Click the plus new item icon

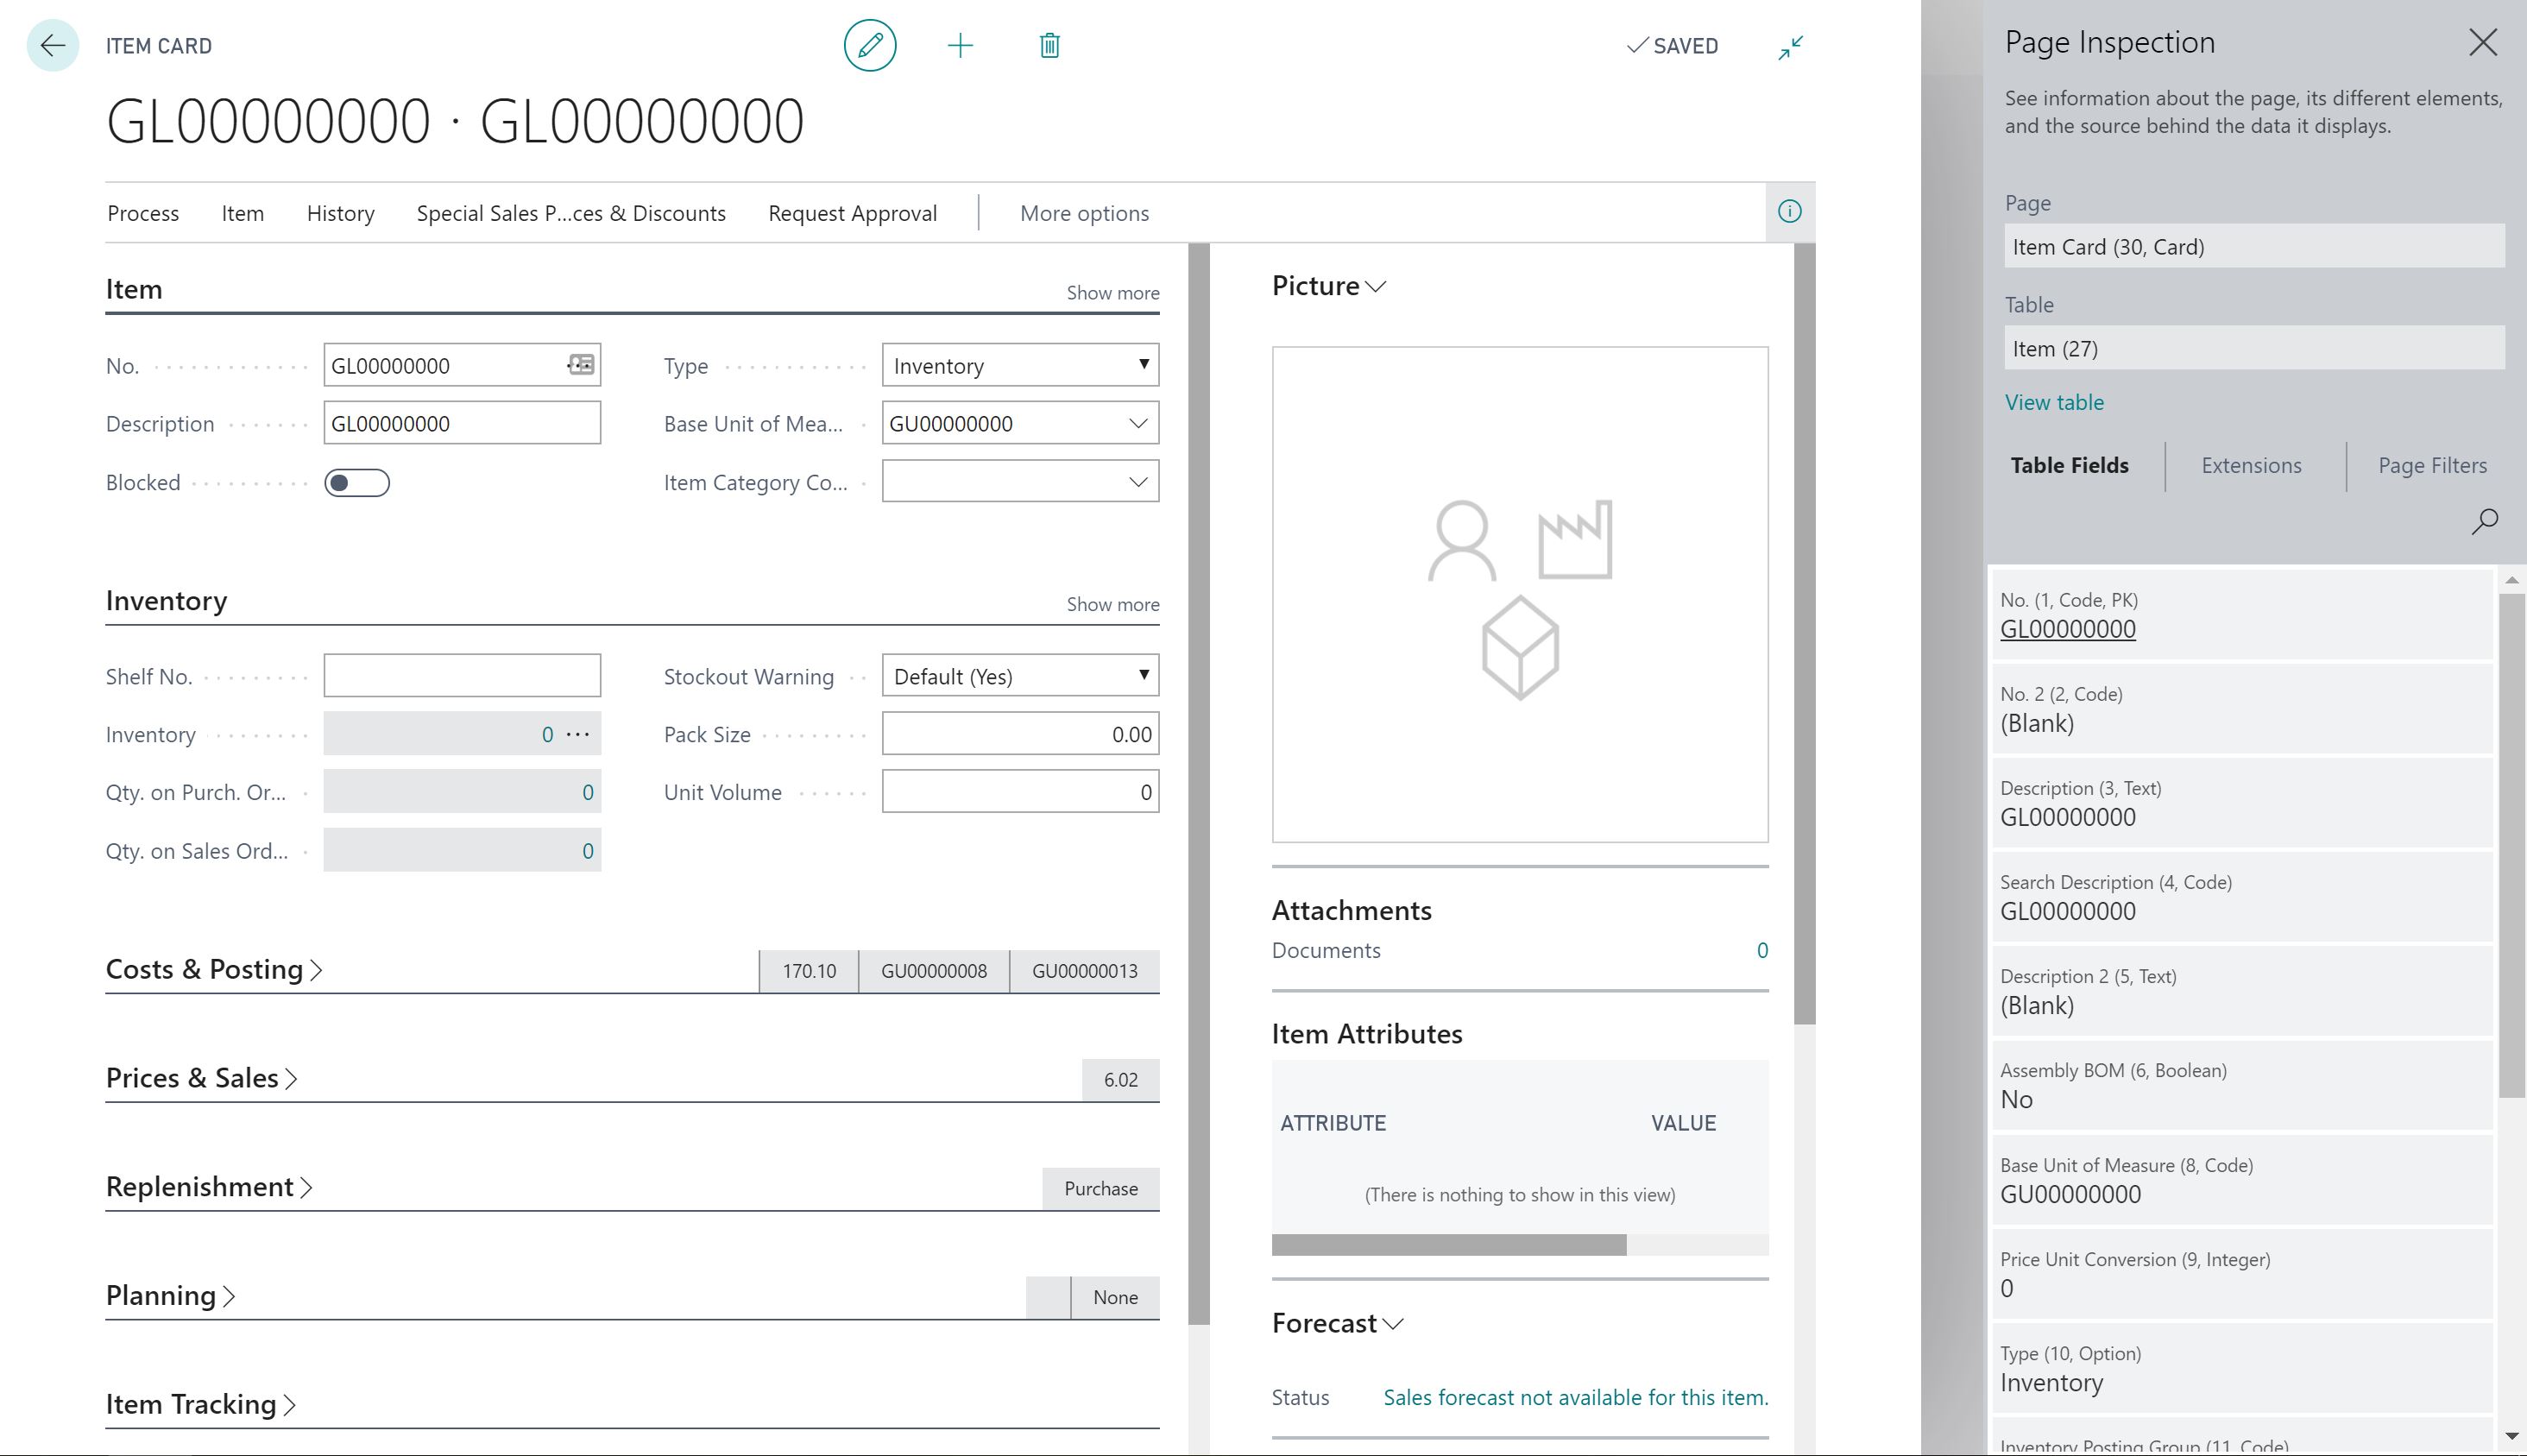pyautogui.click(x=959, y=45)
